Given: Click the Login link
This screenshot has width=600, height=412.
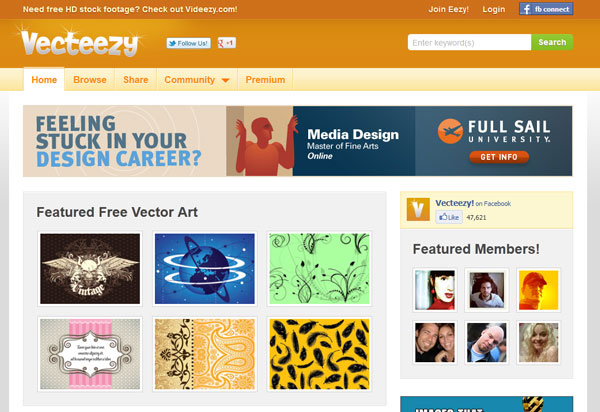Looking at the screenshot, I should point(494,9).
